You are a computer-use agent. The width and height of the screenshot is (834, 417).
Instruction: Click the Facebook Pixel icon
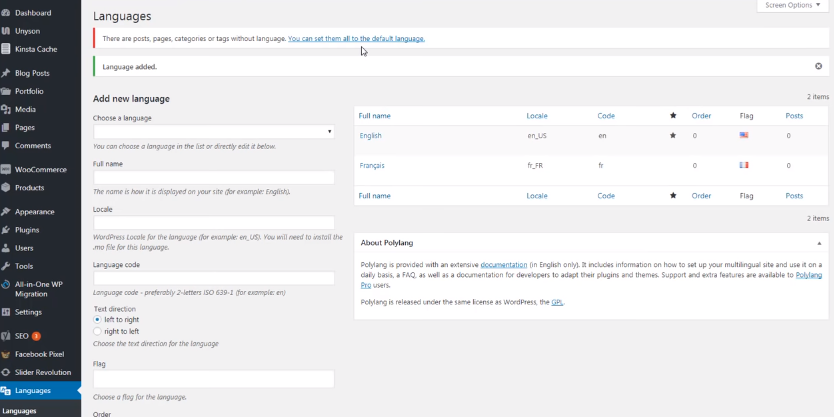click(5, 354)
